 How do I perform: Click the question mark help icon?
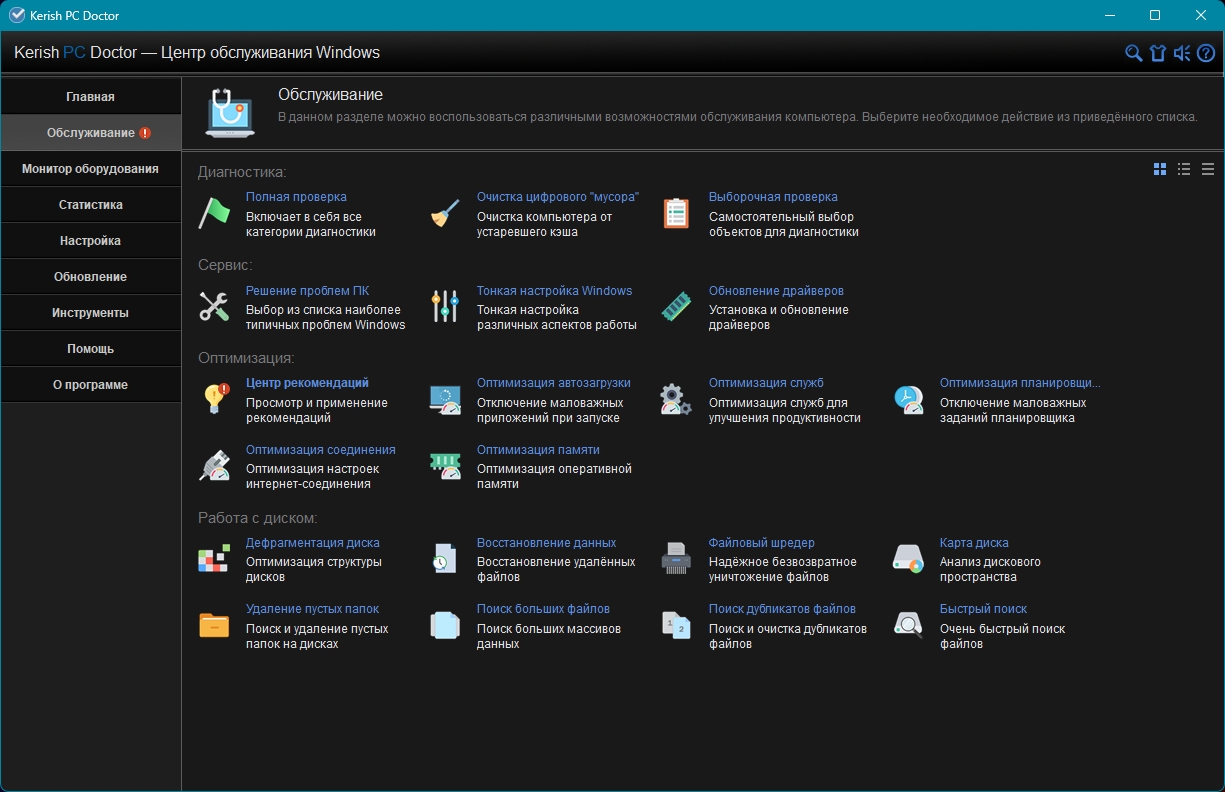1206,53
